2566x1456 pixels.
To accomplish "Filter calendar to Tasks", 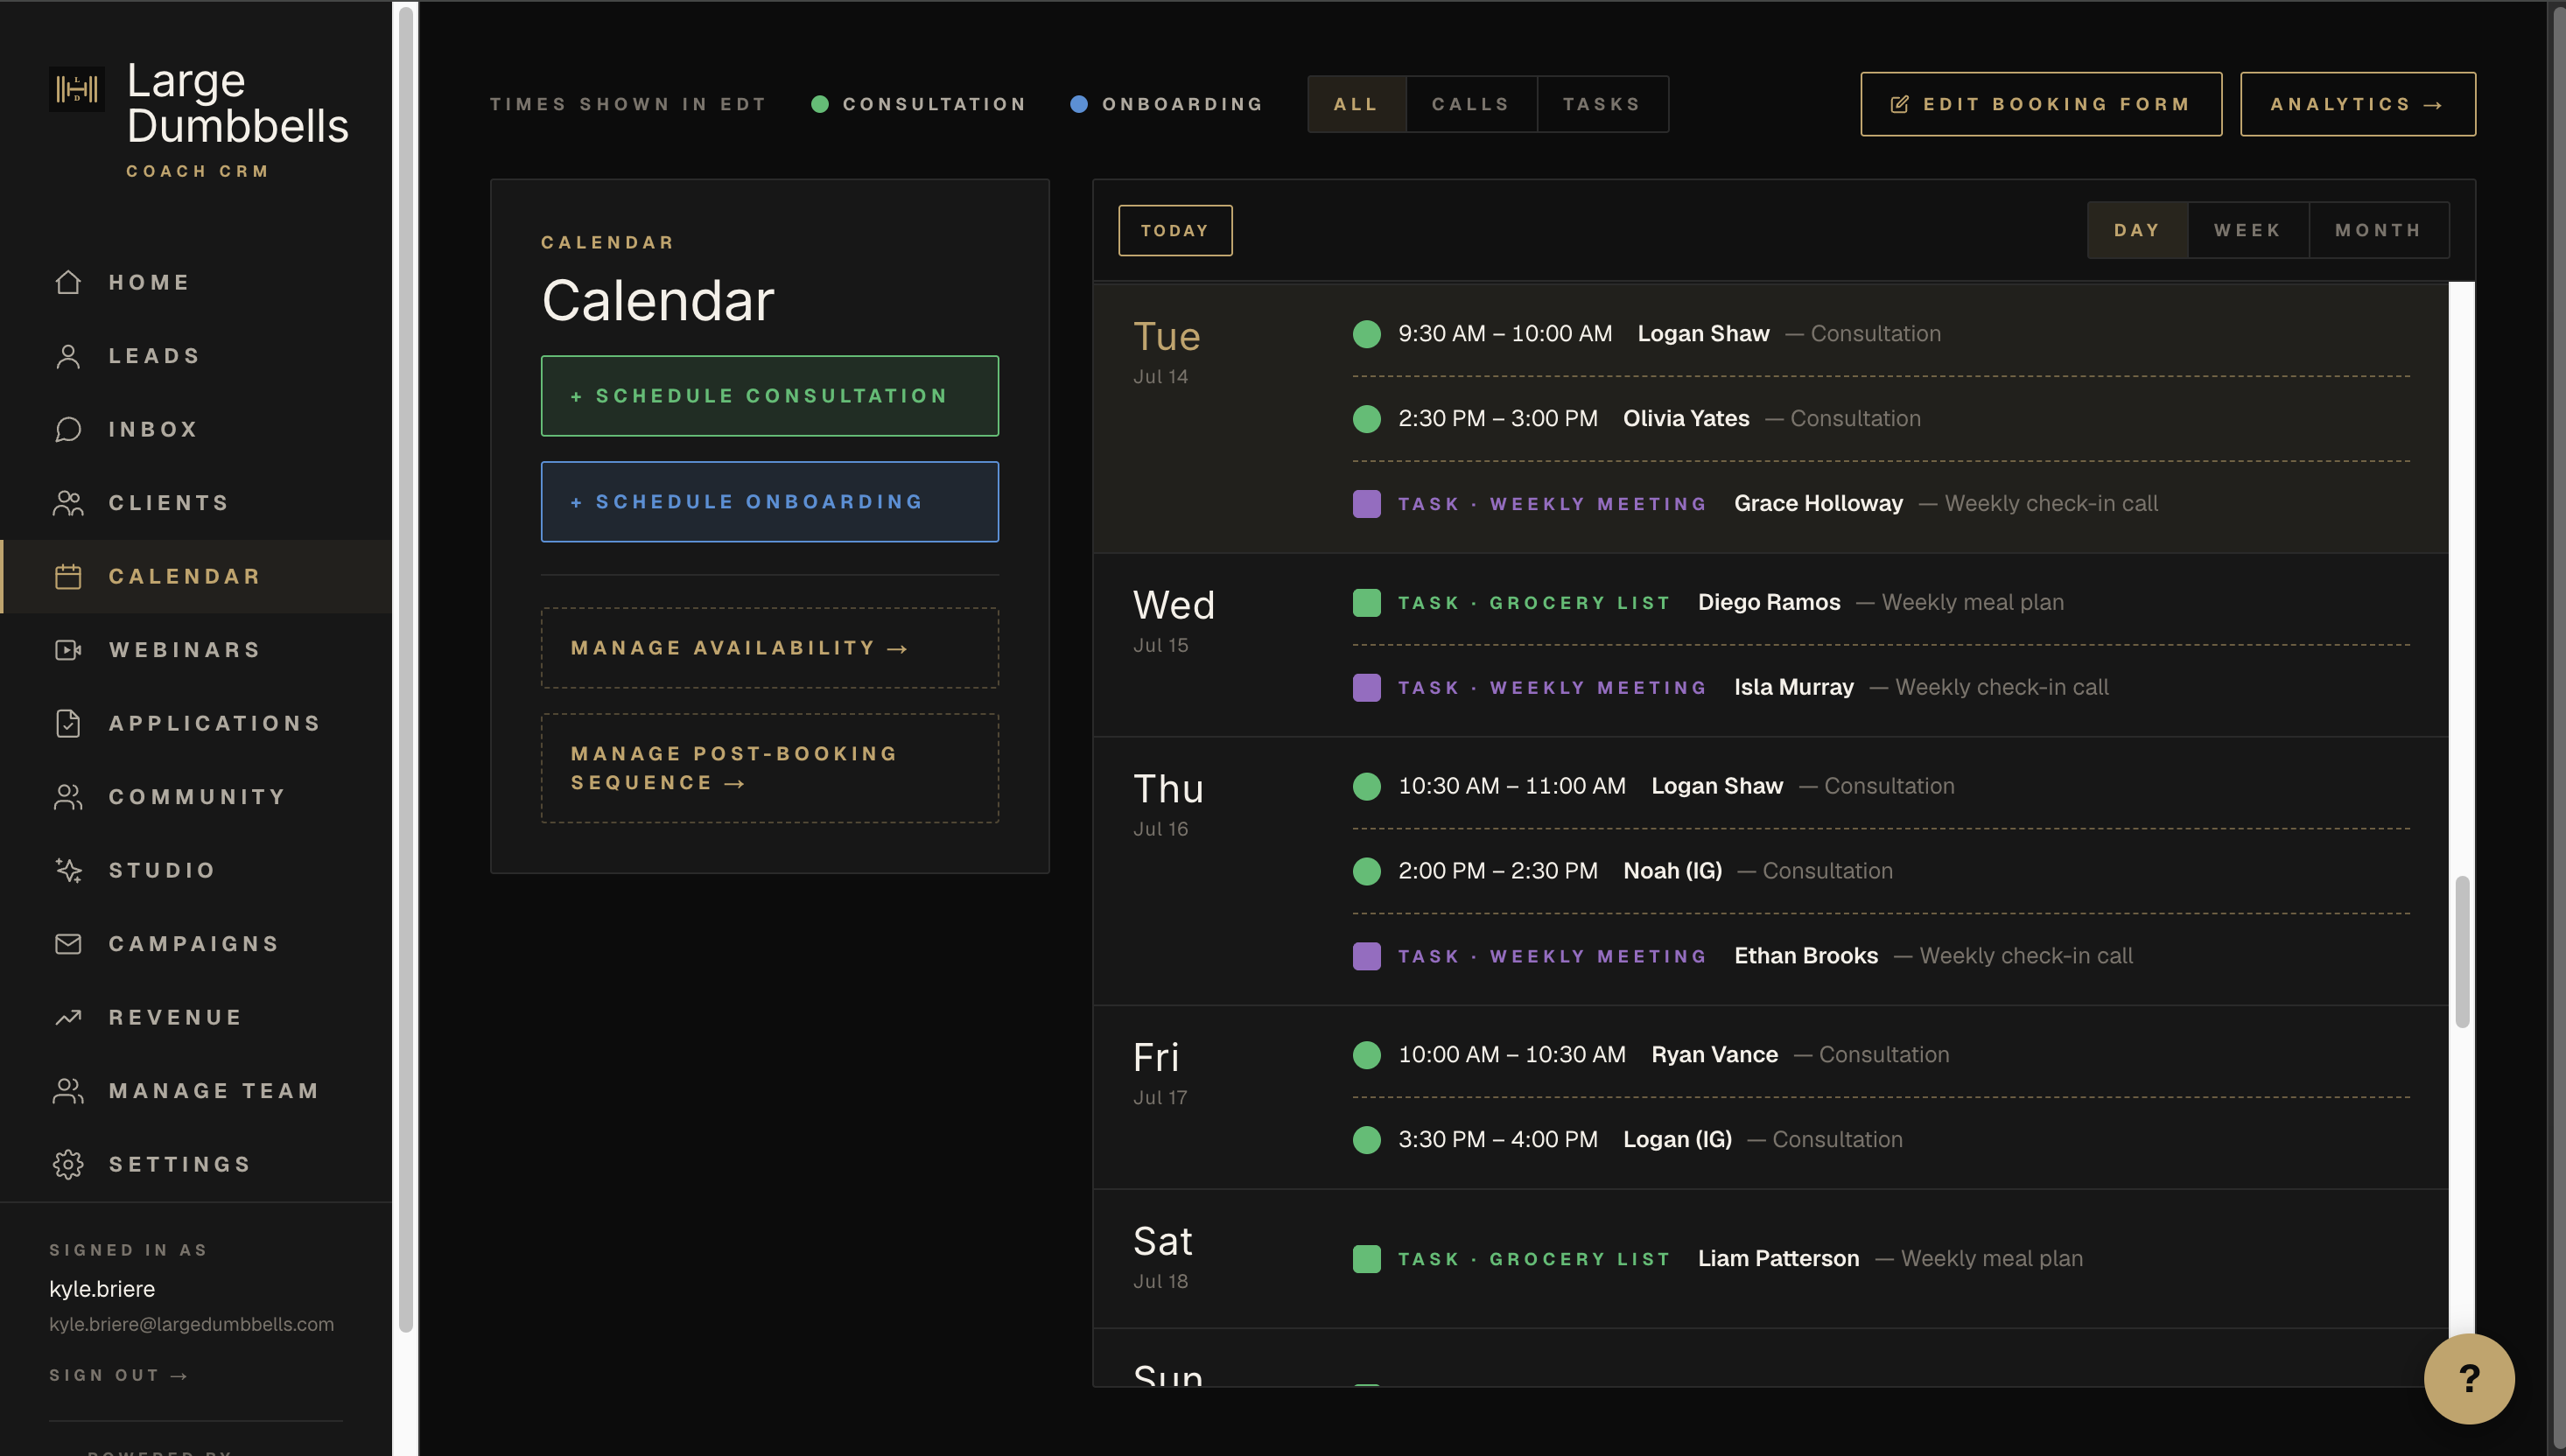I will point(1602,104).
